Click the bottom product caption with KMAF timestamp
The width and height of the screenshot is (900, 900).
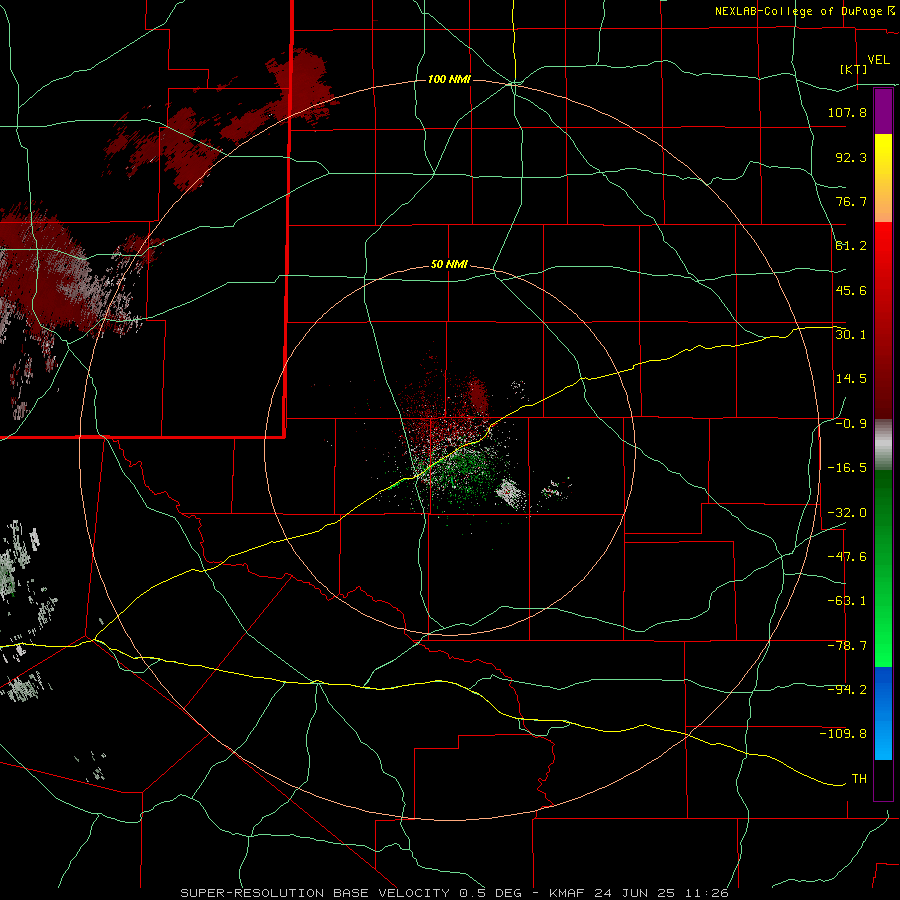click(x=455, y=893)
